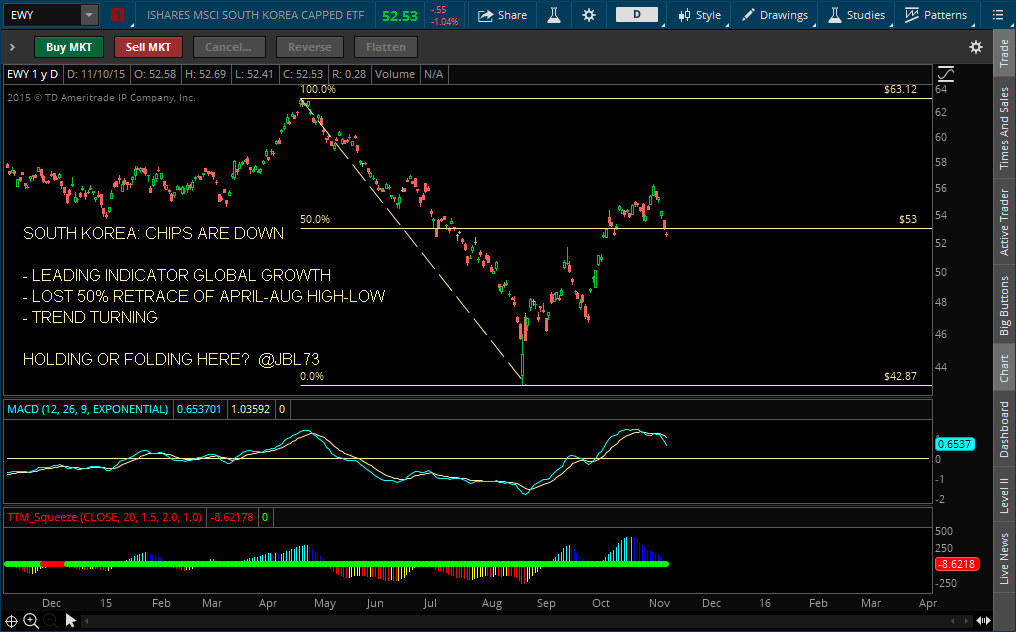Click the crosshair pan icon below the chart
The height and width of the screenshot is (632, 1016).
pyautogui.click(x=12, y=621)
